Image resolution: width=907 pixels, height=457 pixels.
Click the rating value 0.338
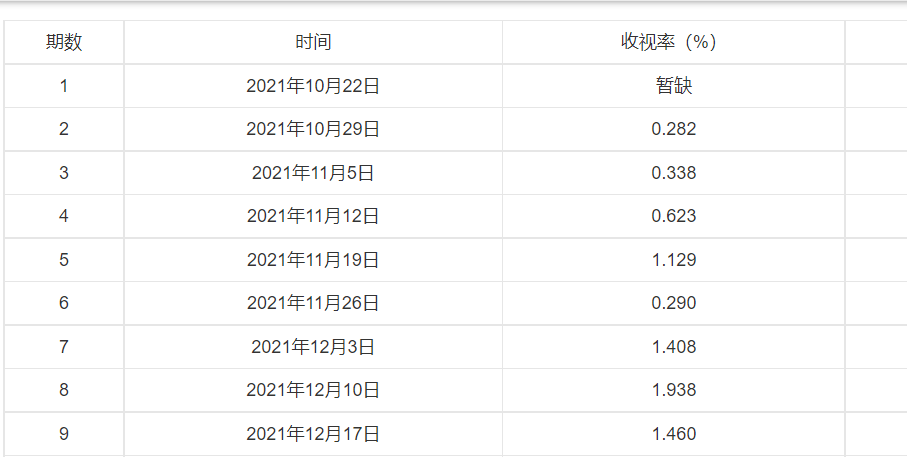click(673, 173)
